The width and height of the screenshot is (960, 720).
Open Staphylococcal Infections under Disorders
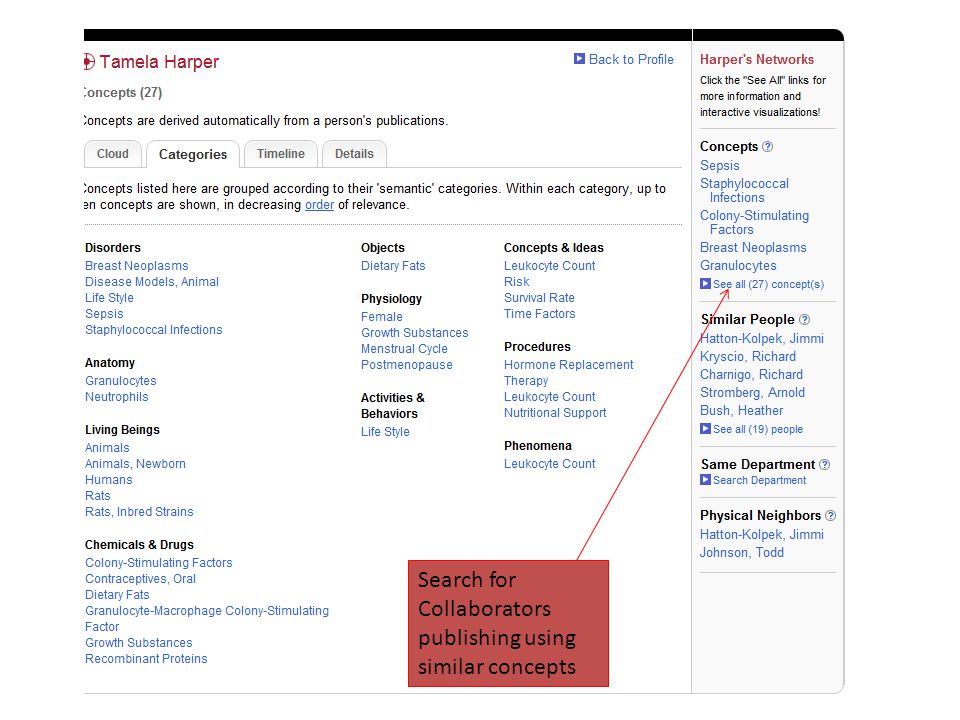(154, 329)
